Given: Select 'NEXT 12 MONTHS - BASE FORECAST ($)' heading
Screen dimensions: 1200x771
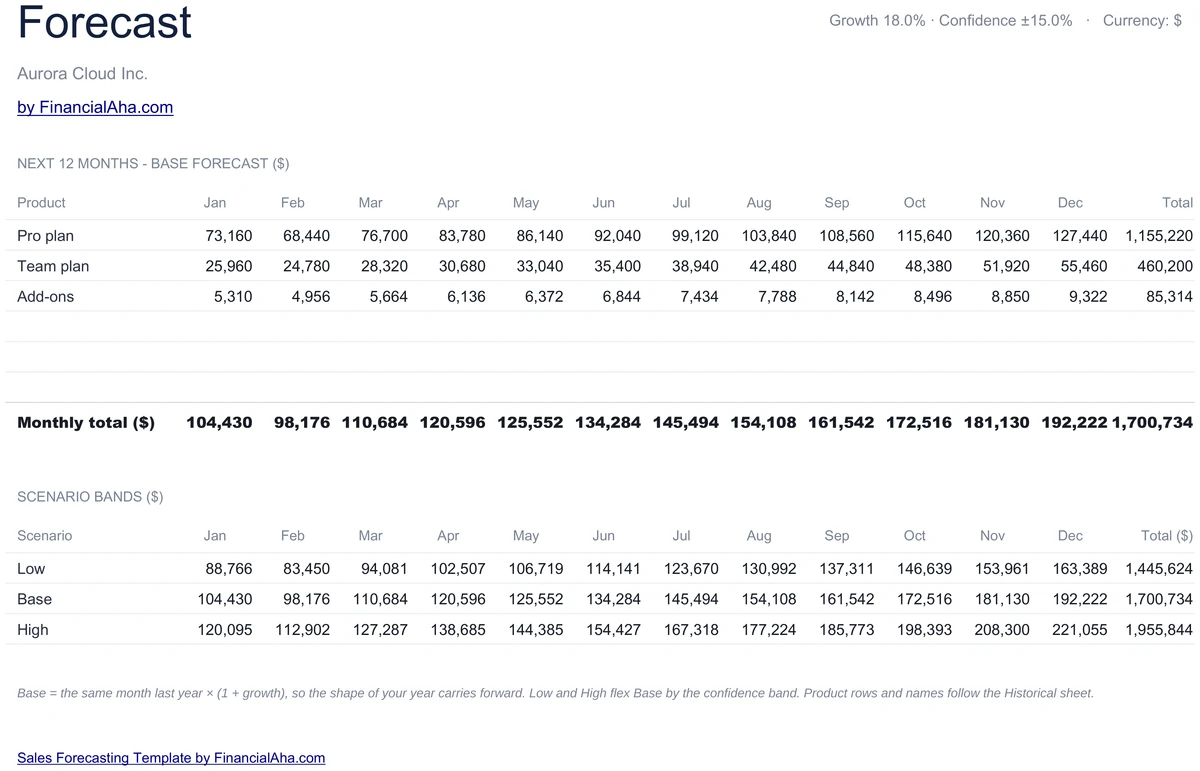Looking at the screenshot, I should [x=153, y=163].
